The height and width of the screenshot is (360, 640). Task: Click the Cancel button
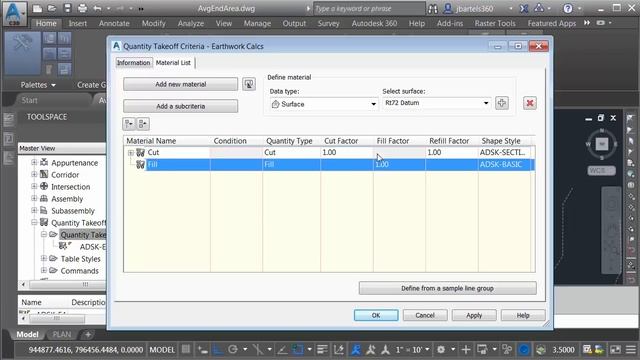tap(425, 315)
